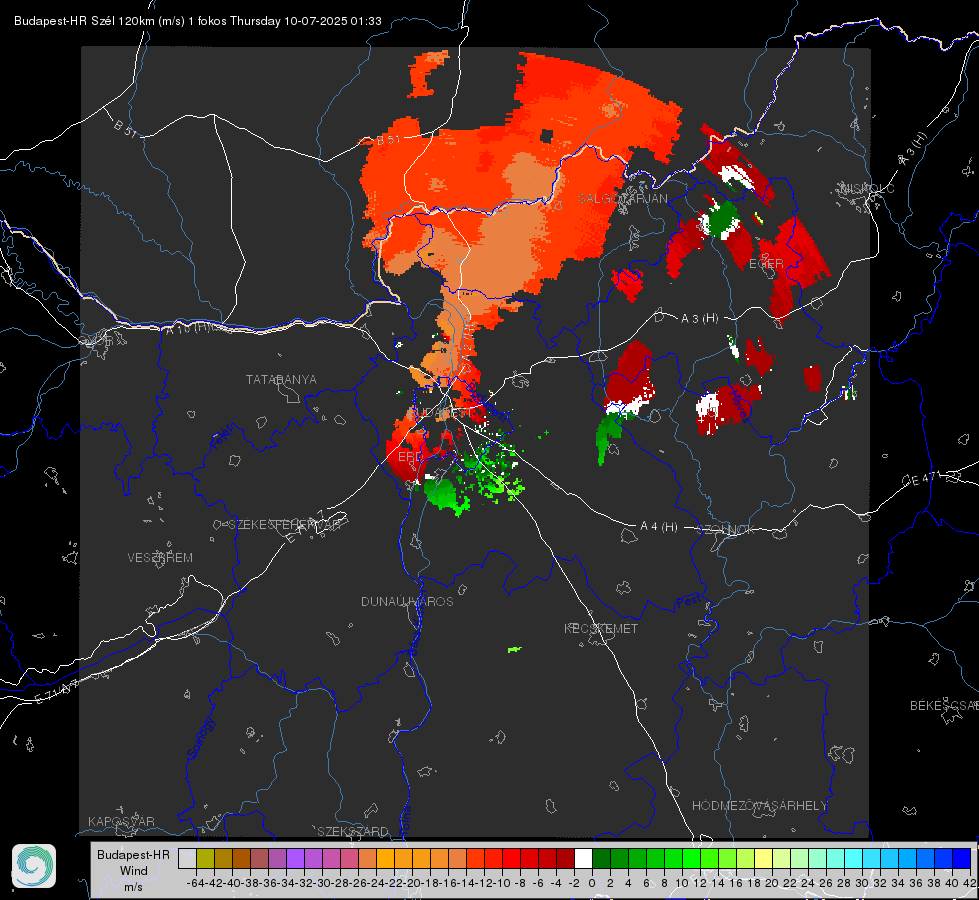This screenshot has height=900, width=979.
Task: Click the DUNAUJVAROS city label
Action: point(407,601)
